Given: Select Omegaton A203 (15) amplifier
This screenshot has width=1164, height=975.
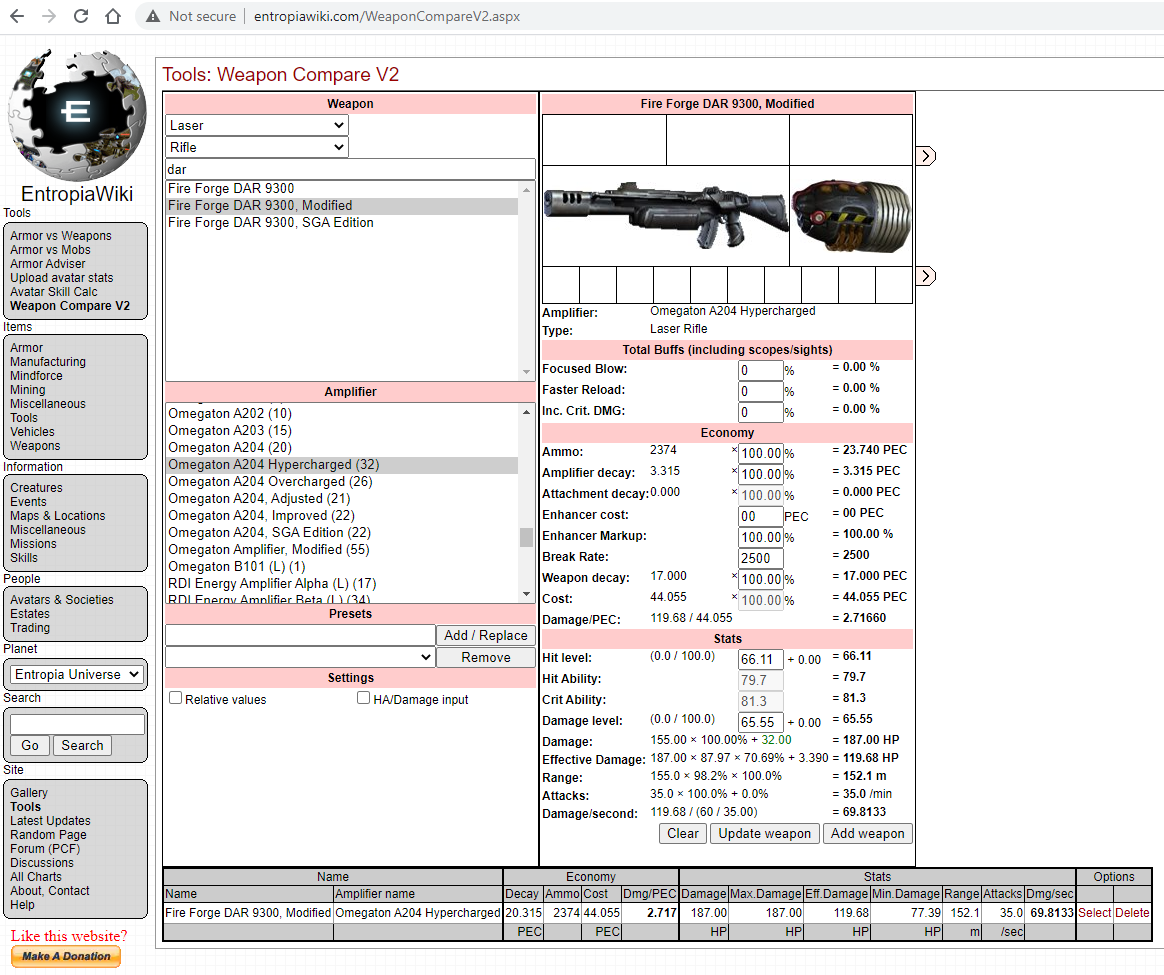Looking at the screenshot, I should click(341, 431).
